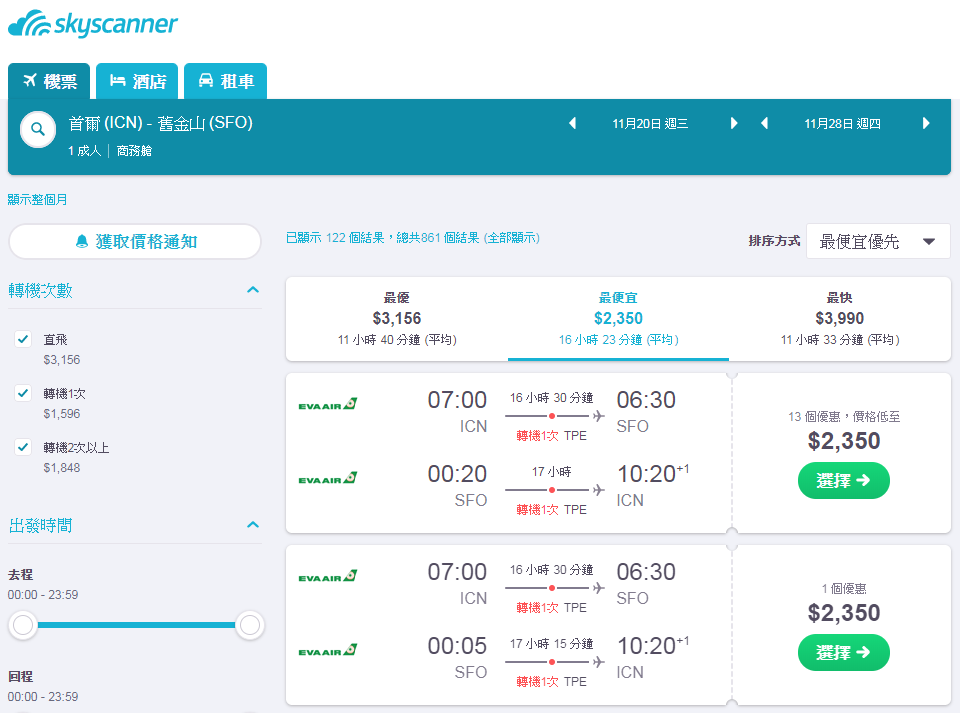The width and height of the screenshot is (960, 713).
Task: Click the magnifier search icon
Action: [x=38, y=130]
